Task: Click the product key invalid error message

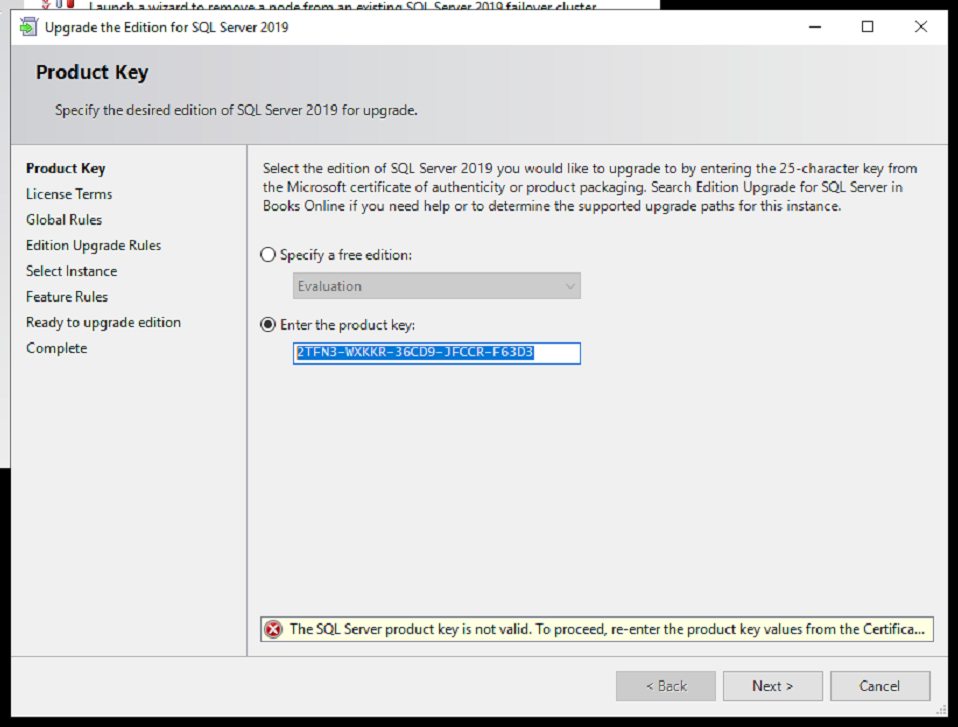Action: click(608, 629)
